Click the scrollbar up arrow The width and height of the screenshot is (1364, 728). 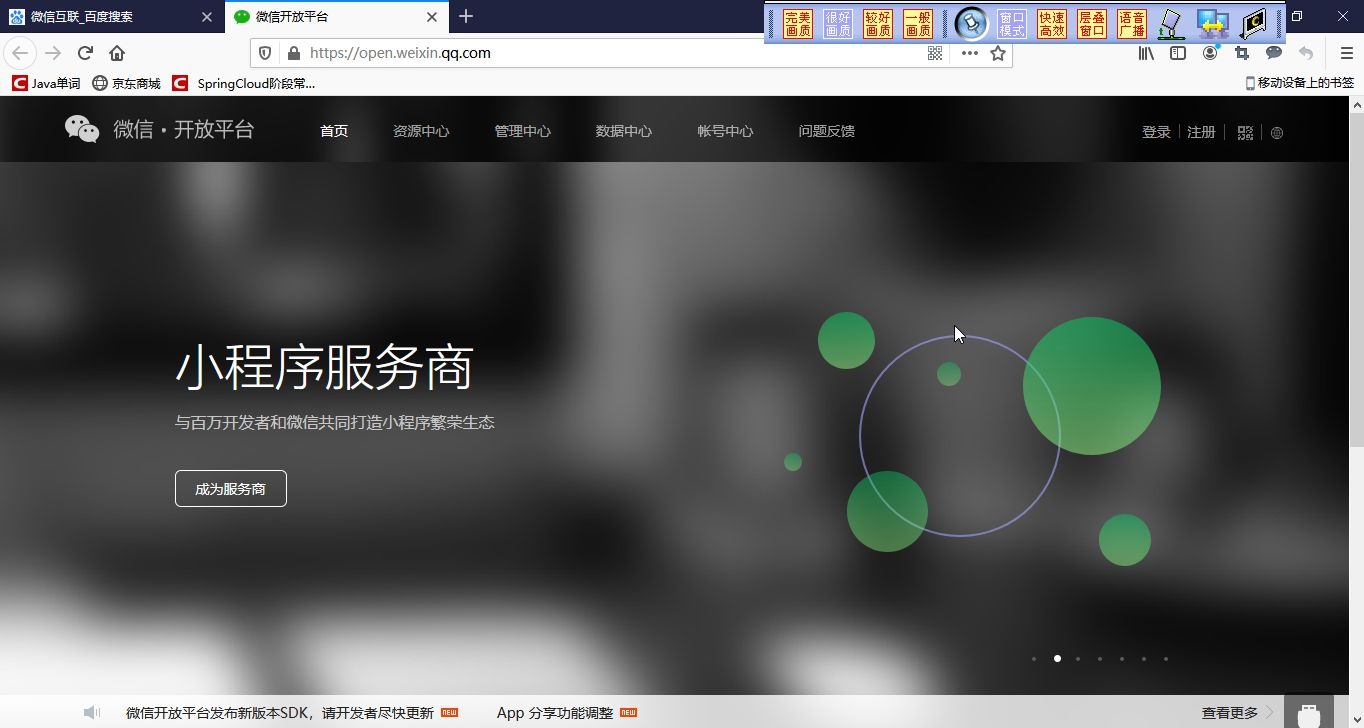[1356, 105]
